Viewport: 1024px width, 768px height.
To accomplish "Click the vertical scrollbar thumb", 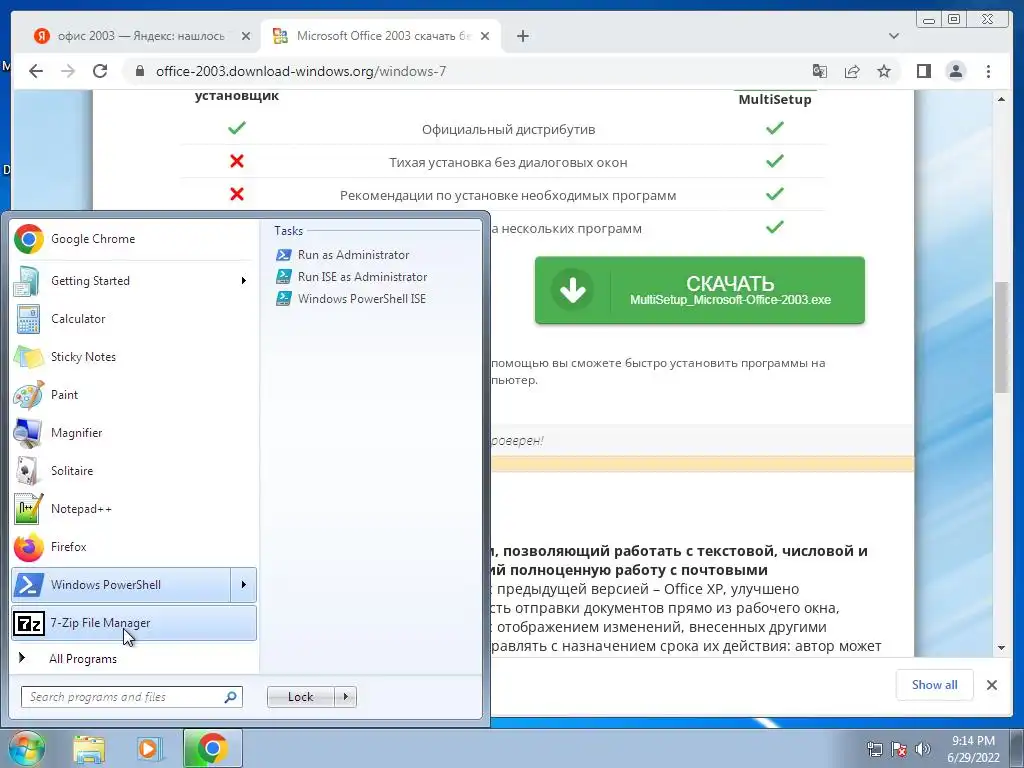I will [x=1002, y=336].
